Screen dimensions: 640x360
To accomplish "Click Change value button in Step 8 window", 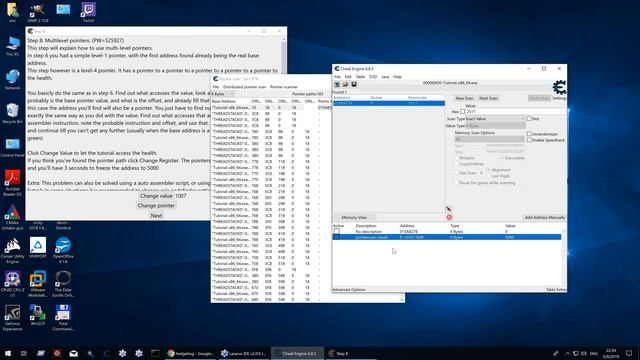I will tap(156, 196).
